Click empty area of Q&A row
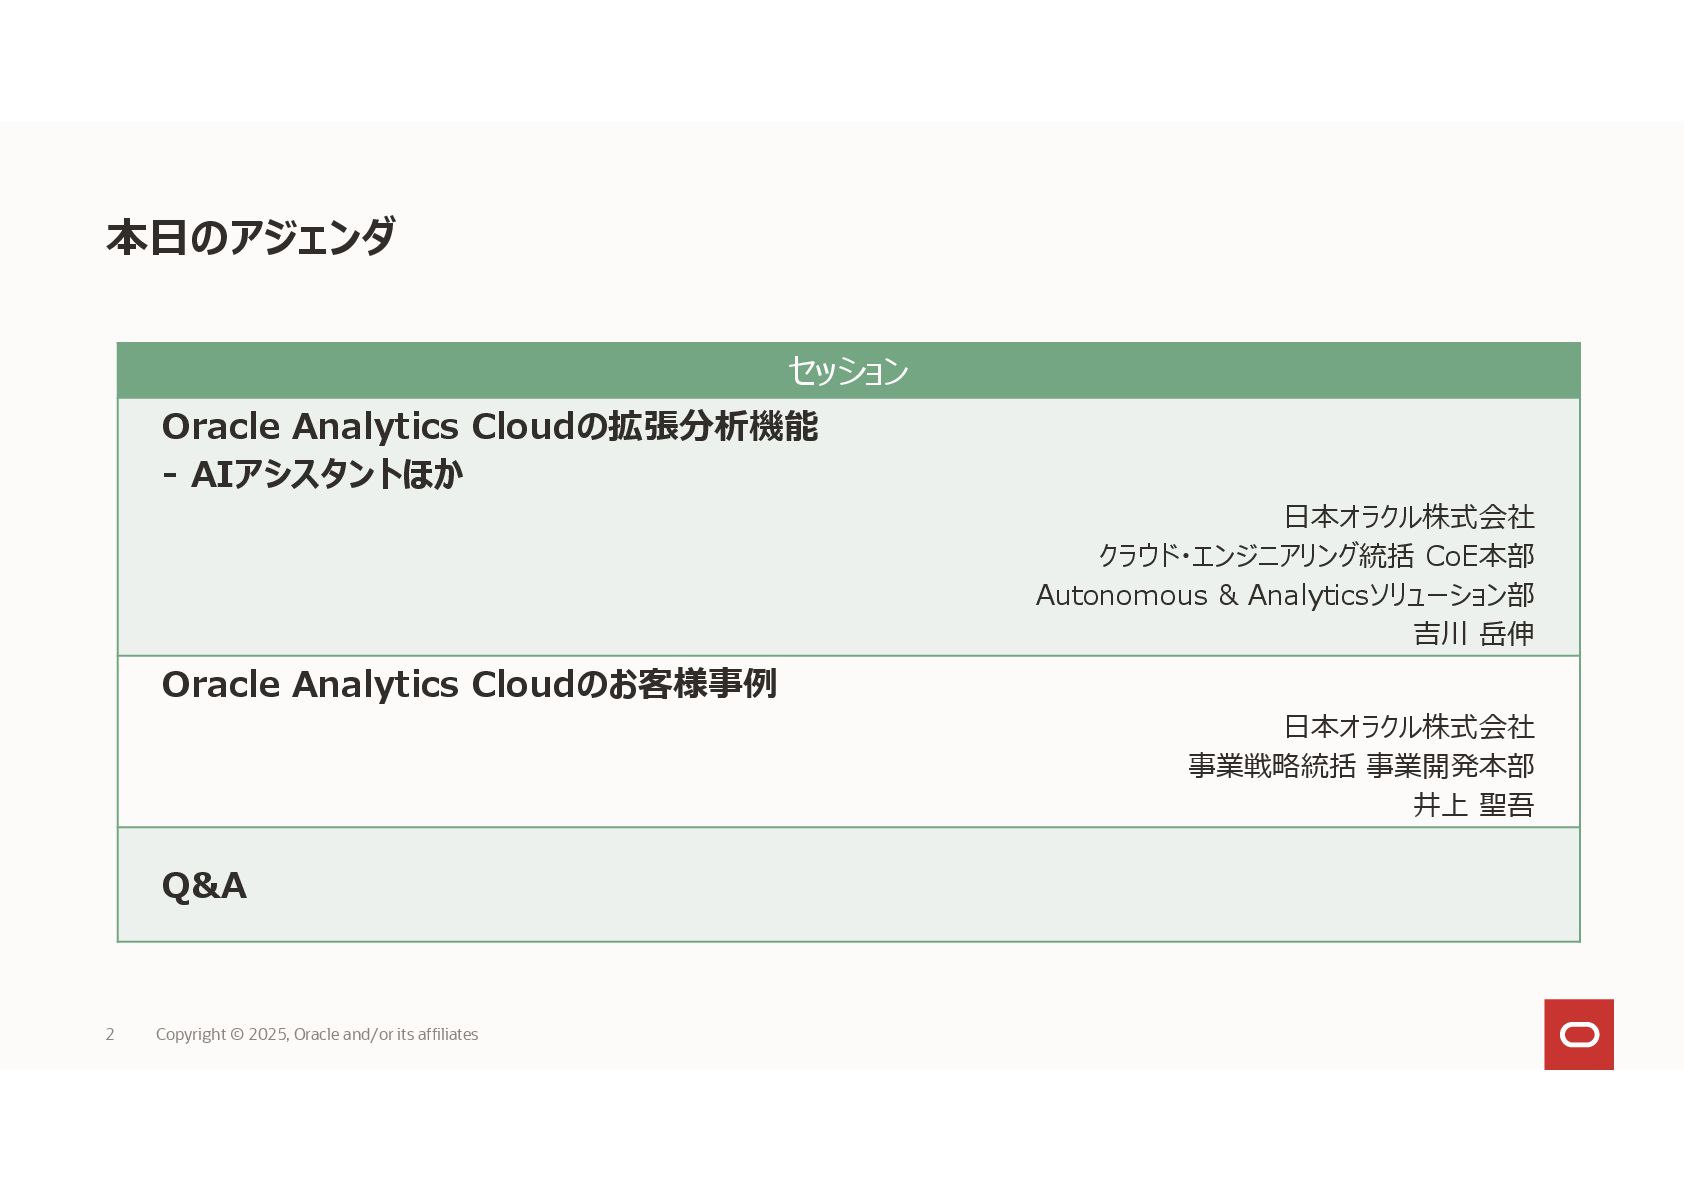This screenshot has width=1684, height=1191. (900, 885)
